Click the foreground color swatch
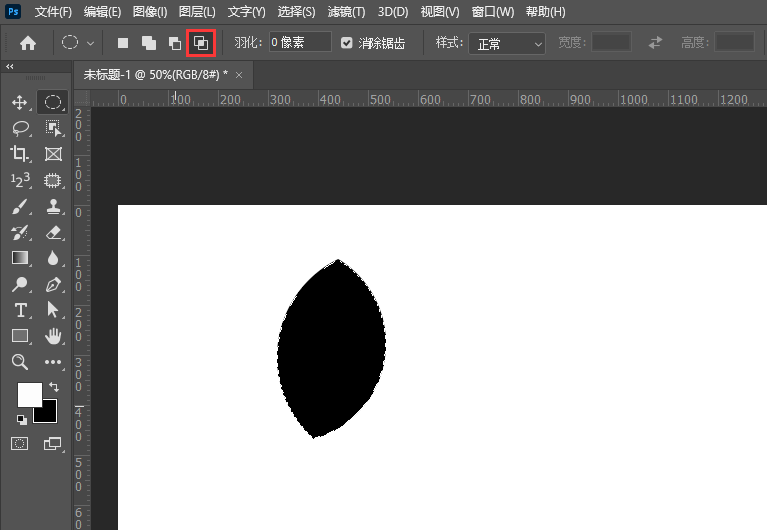This screenshot has width=767, height=530. [x=29, y=394]
